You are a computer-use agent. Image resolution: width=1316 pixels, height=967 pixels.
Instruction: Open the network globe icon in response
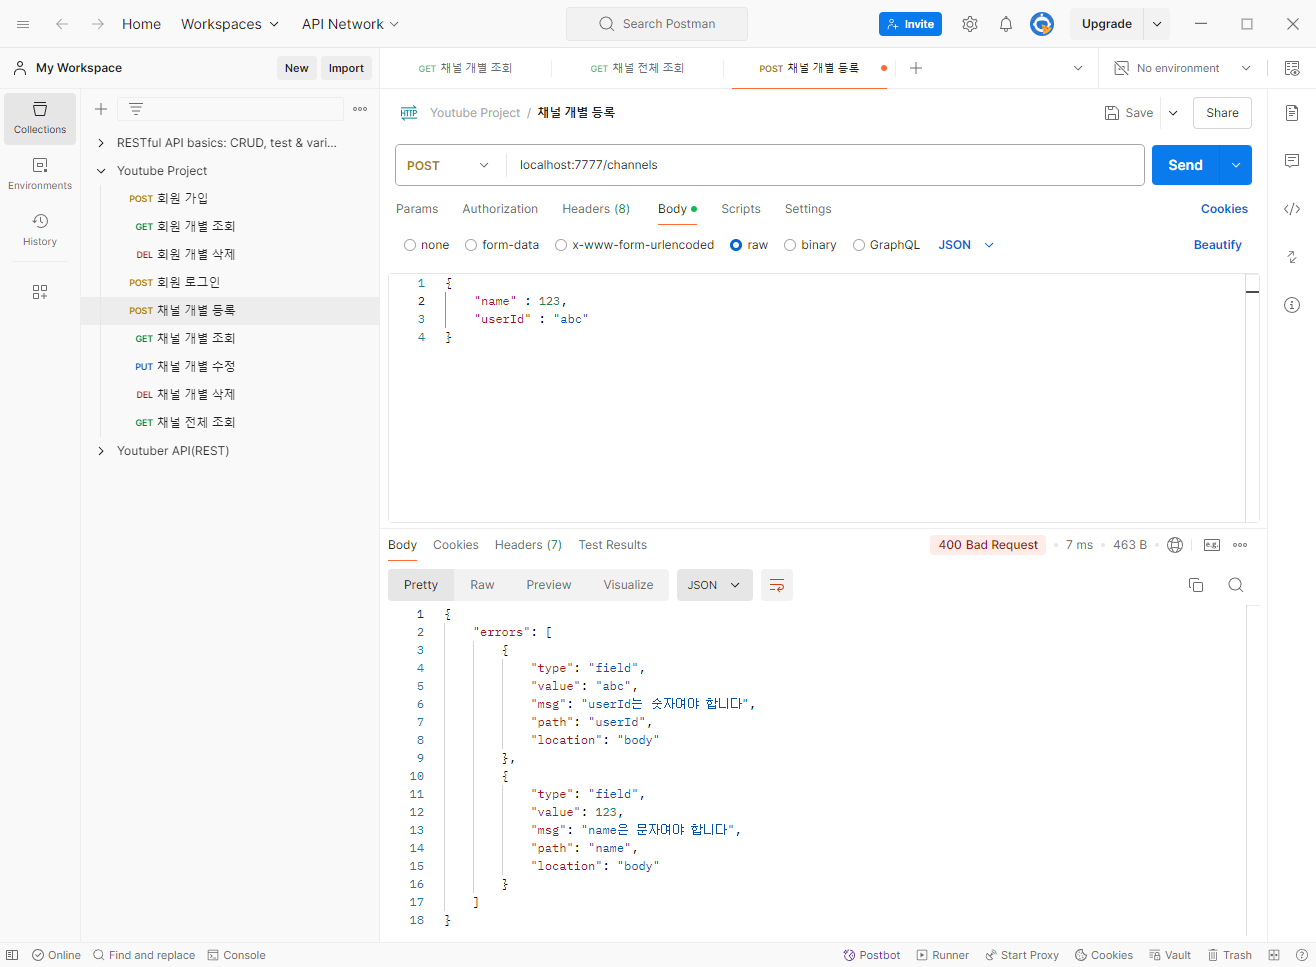click(x=1175, y=545)
